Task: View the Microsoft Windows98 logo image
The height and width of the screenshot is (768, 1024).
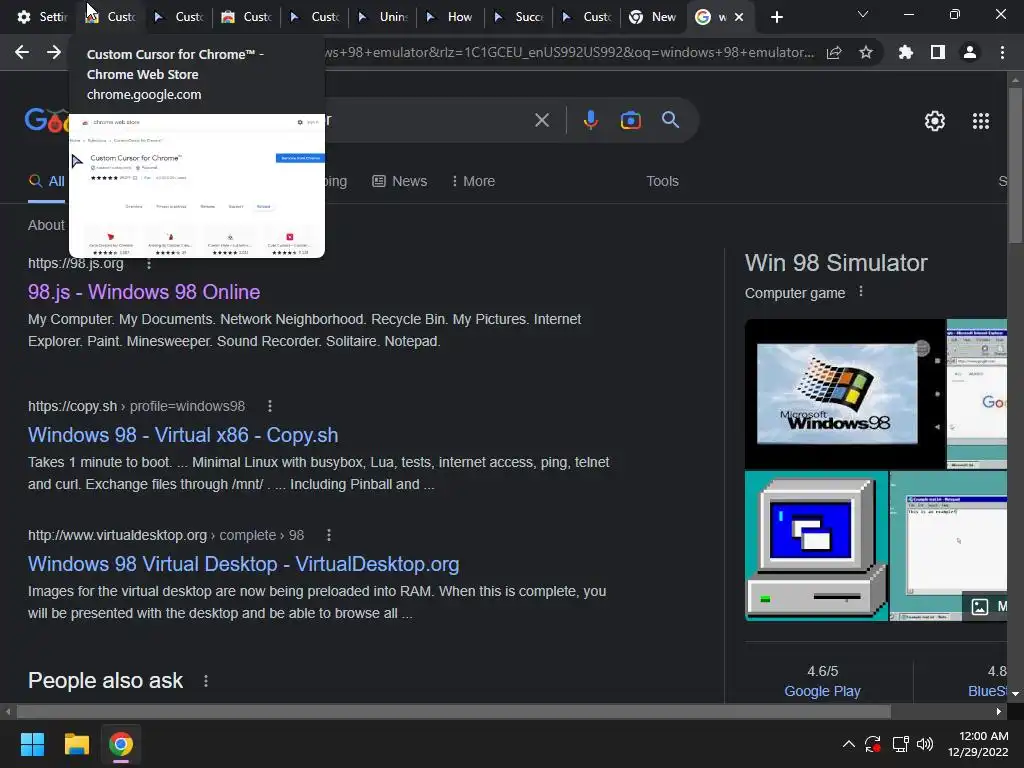Action: pos(845,394)
